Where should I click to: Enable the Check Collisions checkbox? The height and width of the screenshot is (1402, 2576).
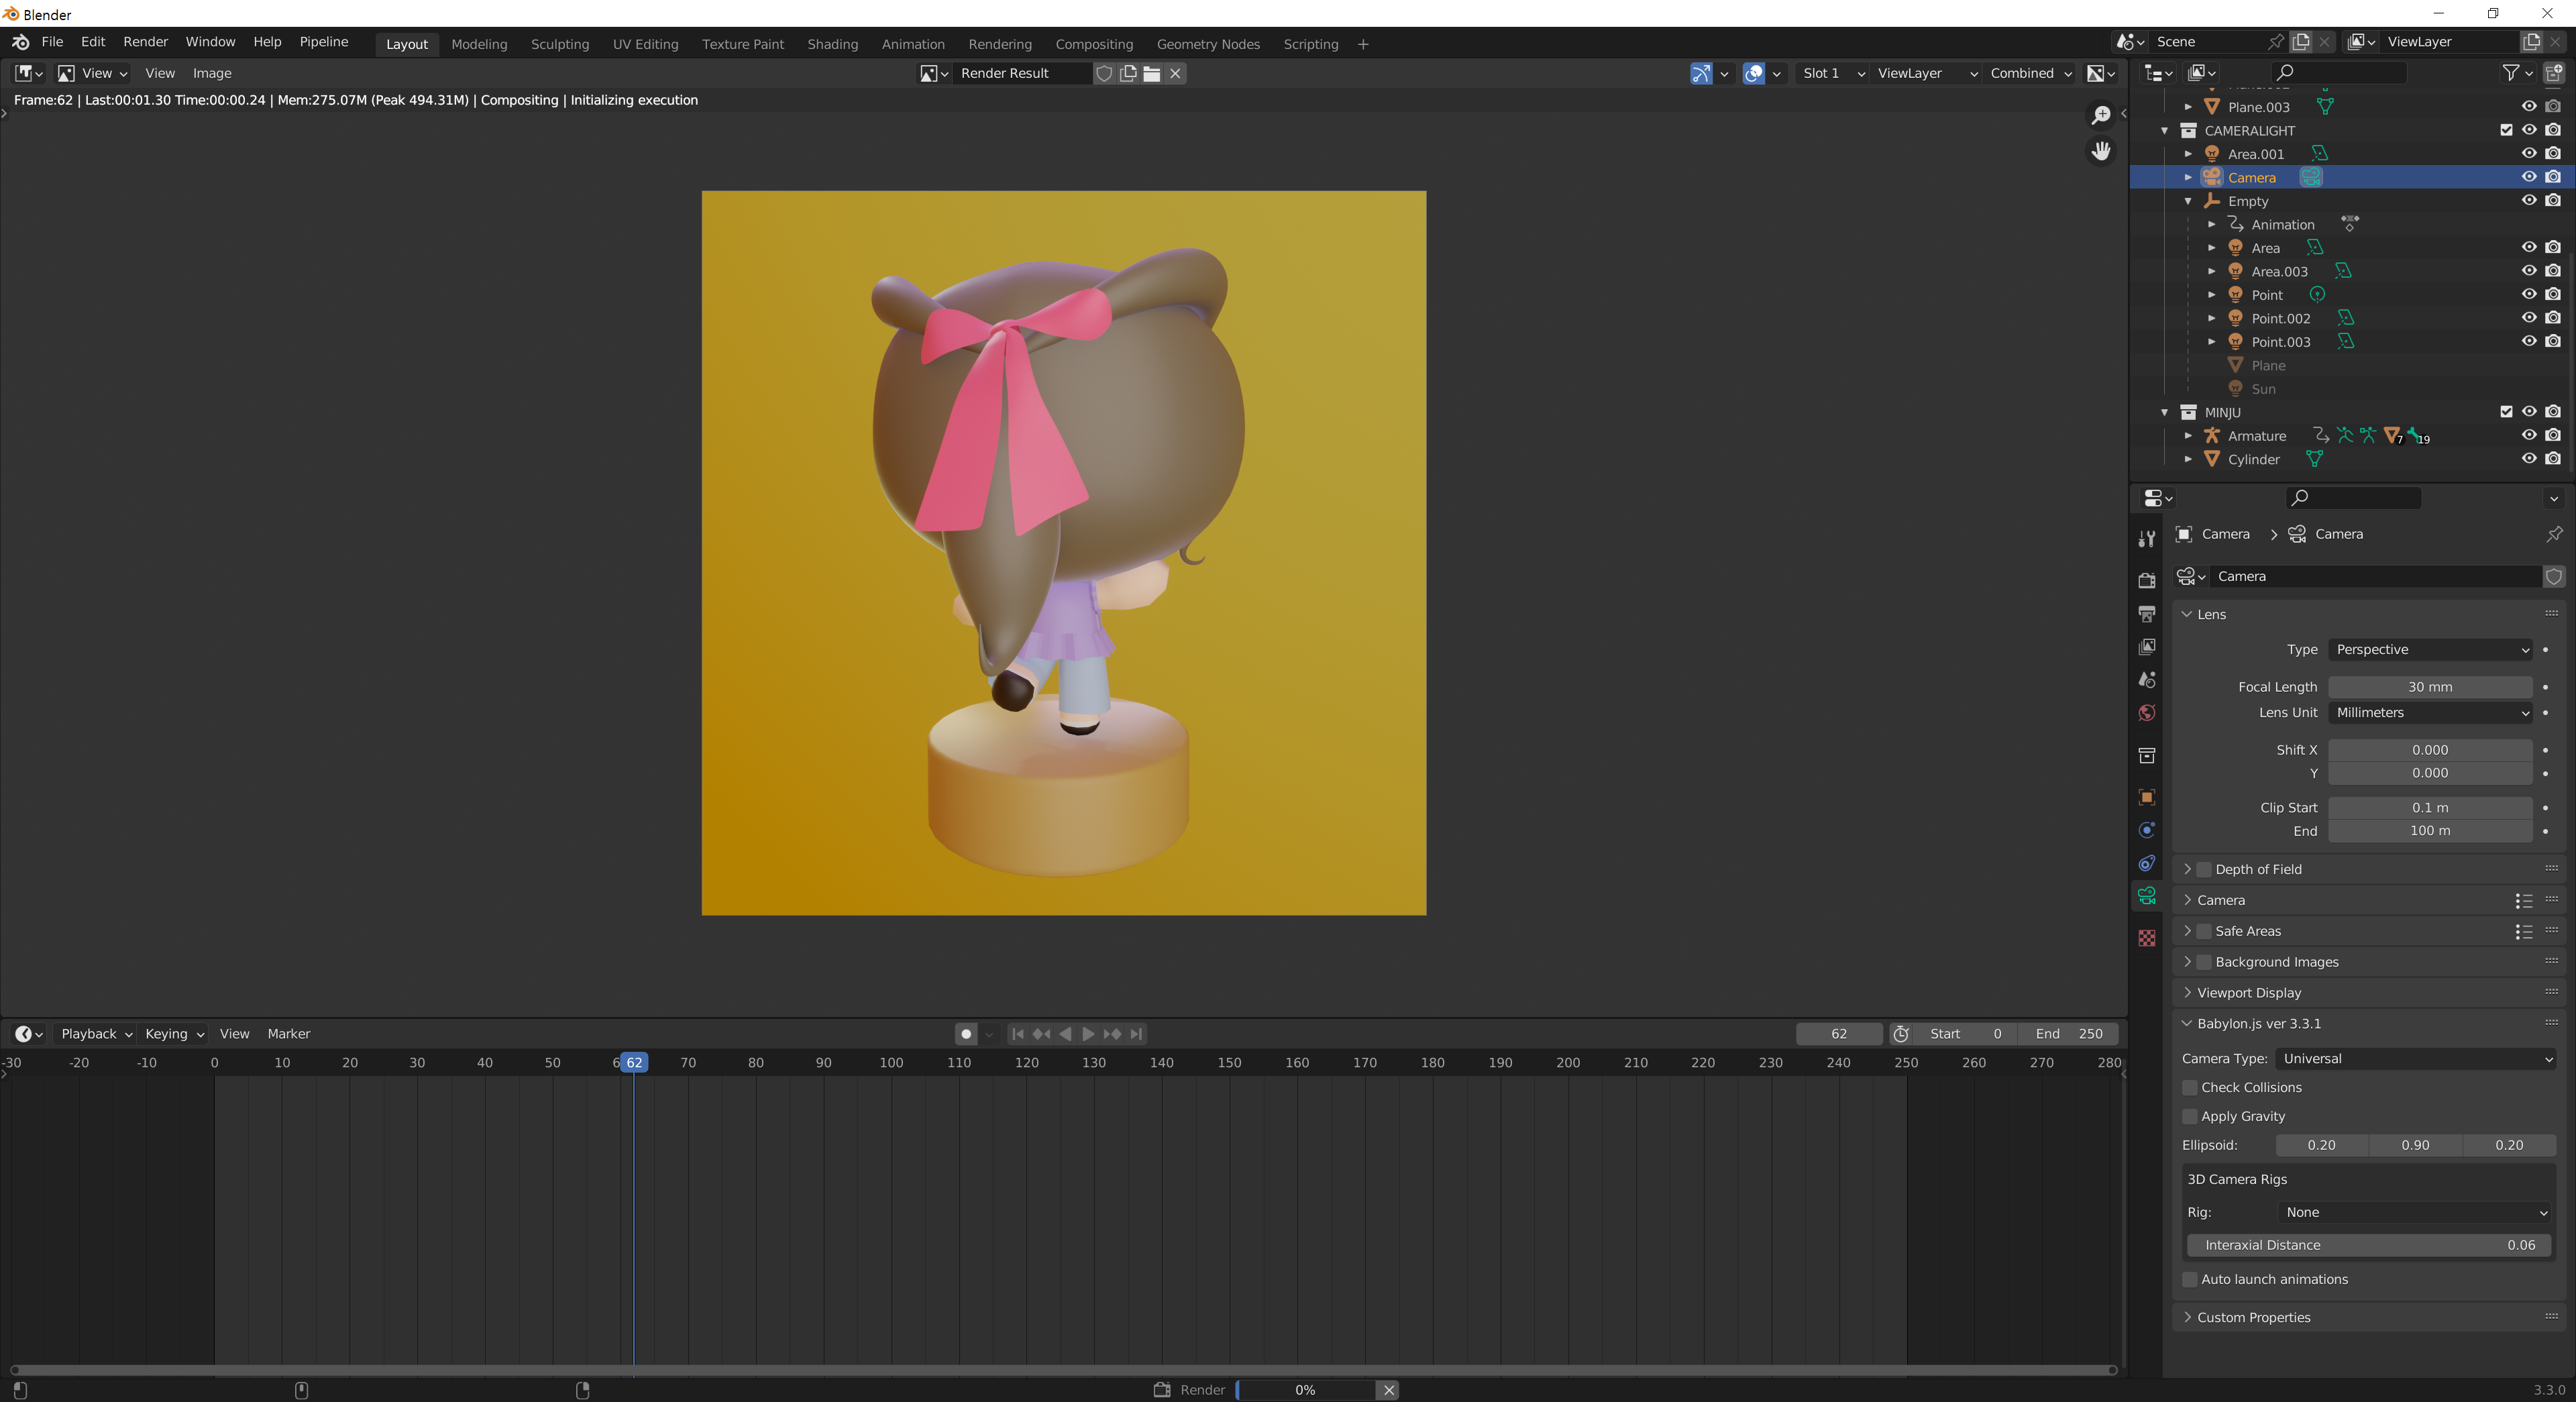click(x=2190, y=1087)
